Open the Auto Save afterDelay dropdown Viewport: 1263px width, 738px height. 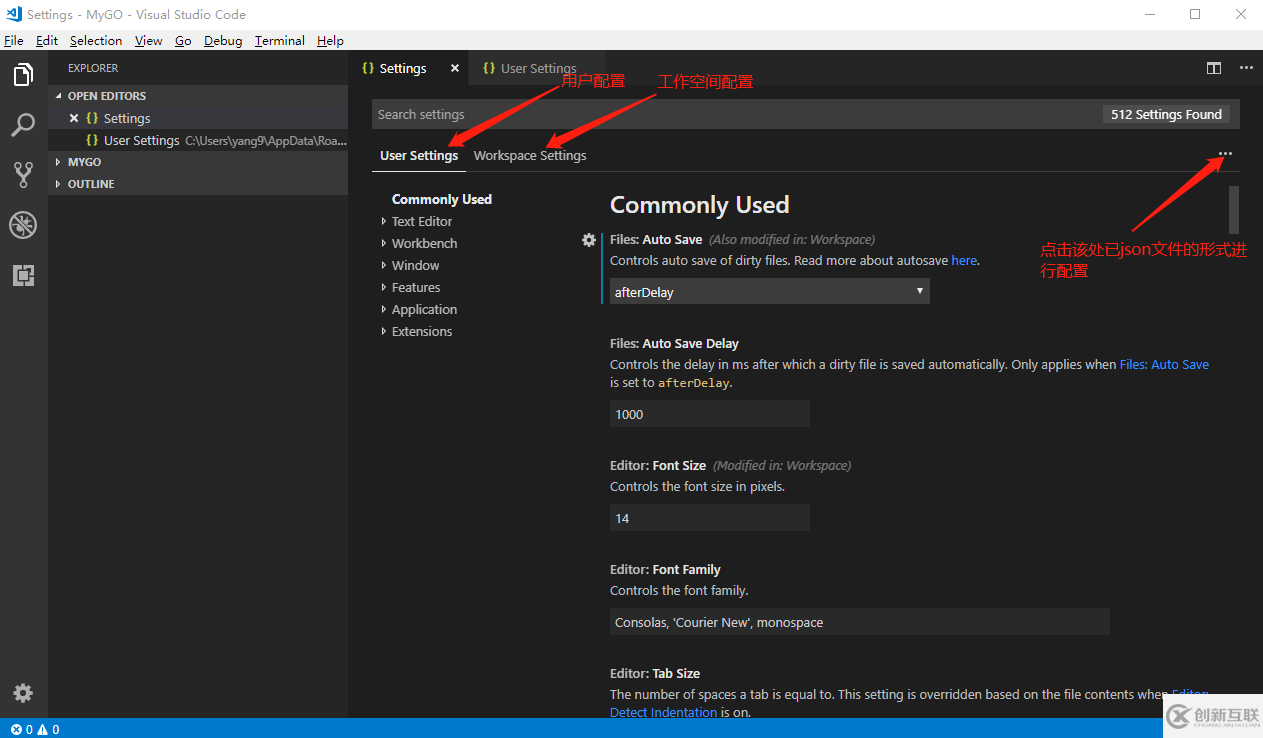pyautogui.click(x=769, y=291)
